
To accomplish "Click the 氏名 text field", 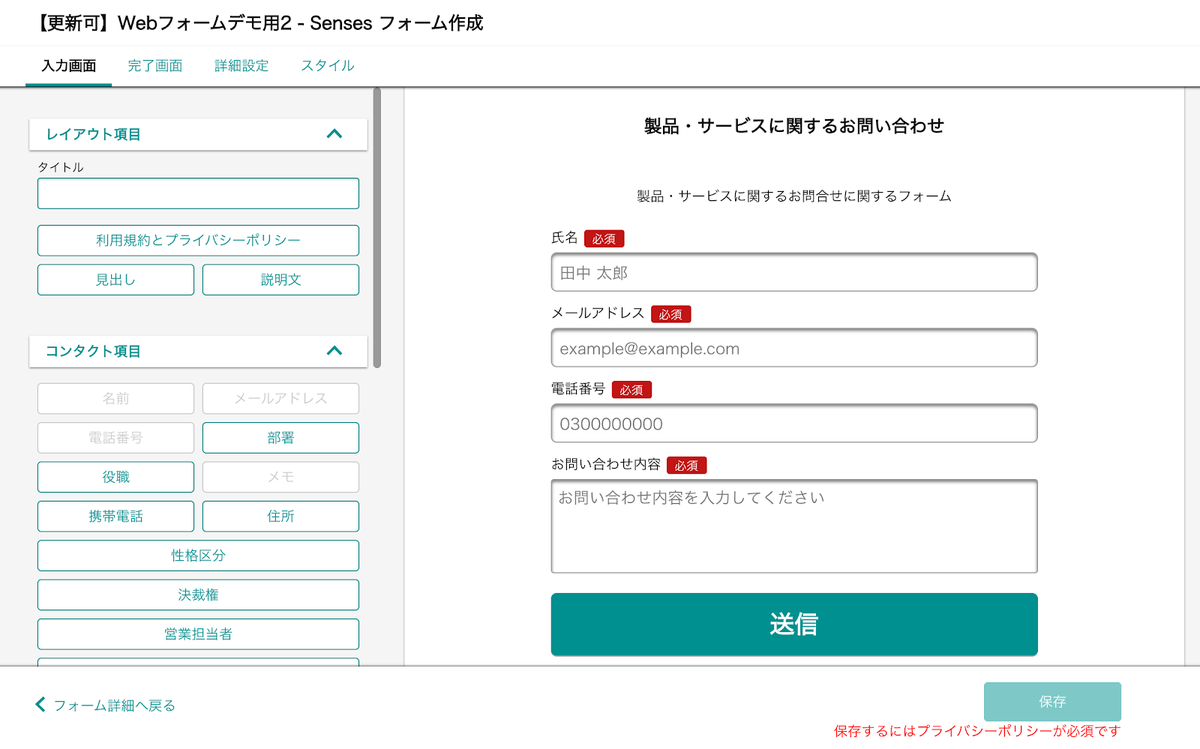I will click(794, 272).
